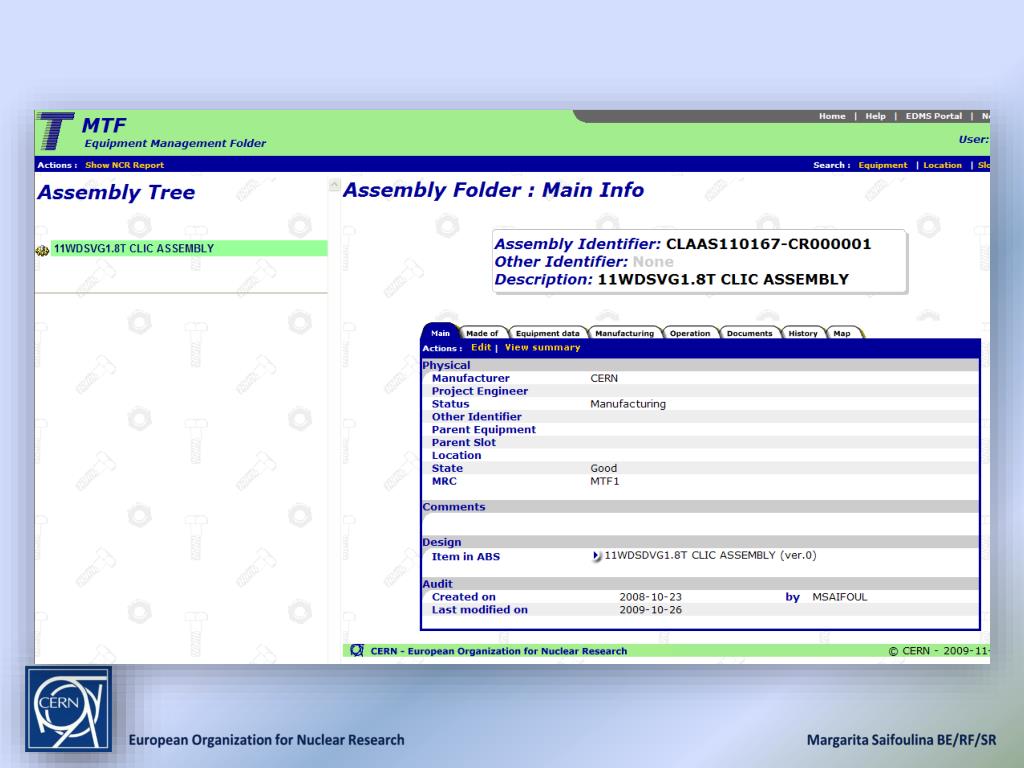Click the Parent Equipment label

pyautogui.click(x=483, y=430)
